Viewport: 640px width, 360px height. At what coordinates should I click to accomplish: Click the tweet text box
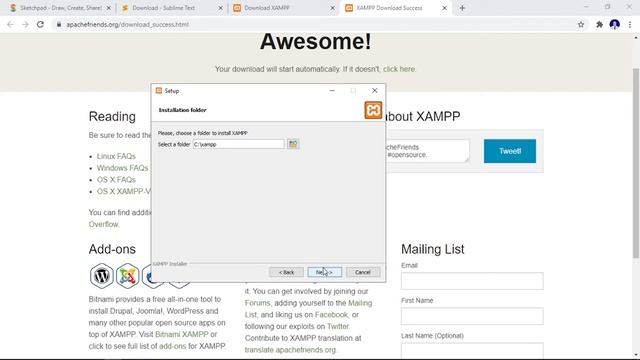tap(427, 151)
